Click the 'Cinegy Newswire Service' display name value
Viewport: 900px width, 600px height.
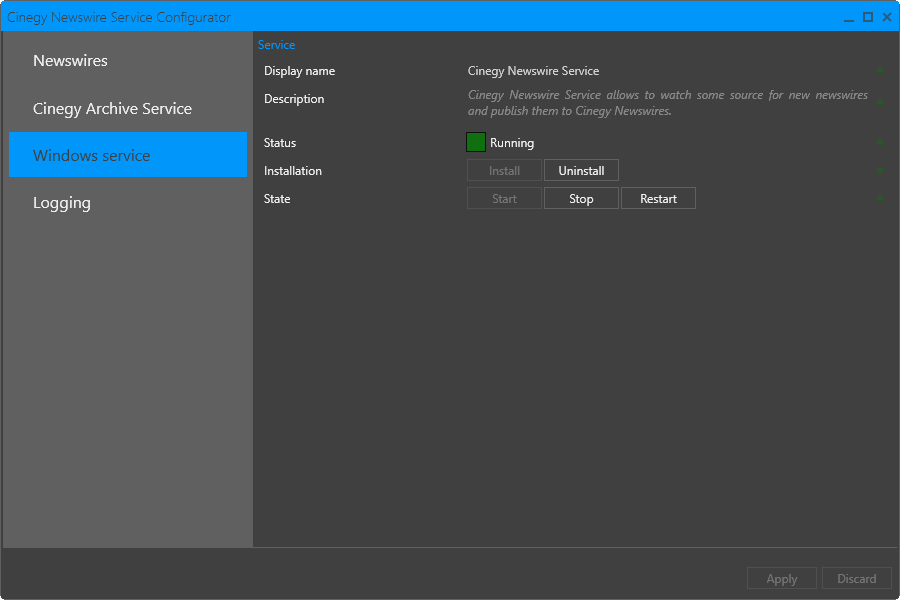533,71
